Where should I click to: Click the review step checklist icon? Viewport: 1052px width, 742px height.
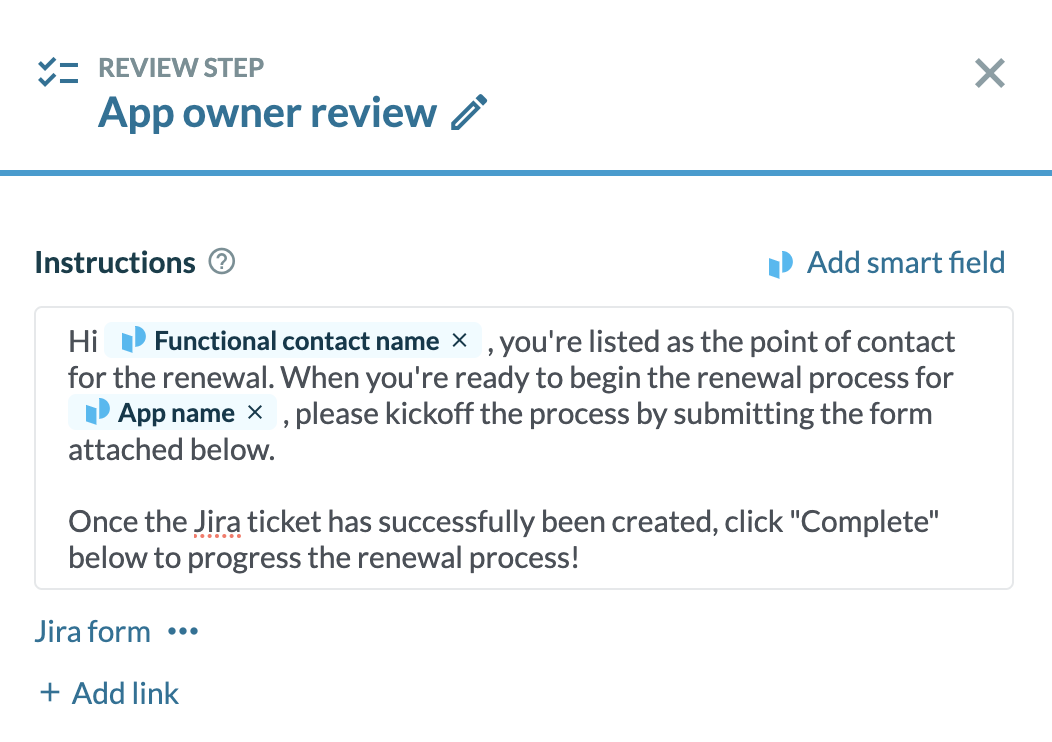coord(58,73)
